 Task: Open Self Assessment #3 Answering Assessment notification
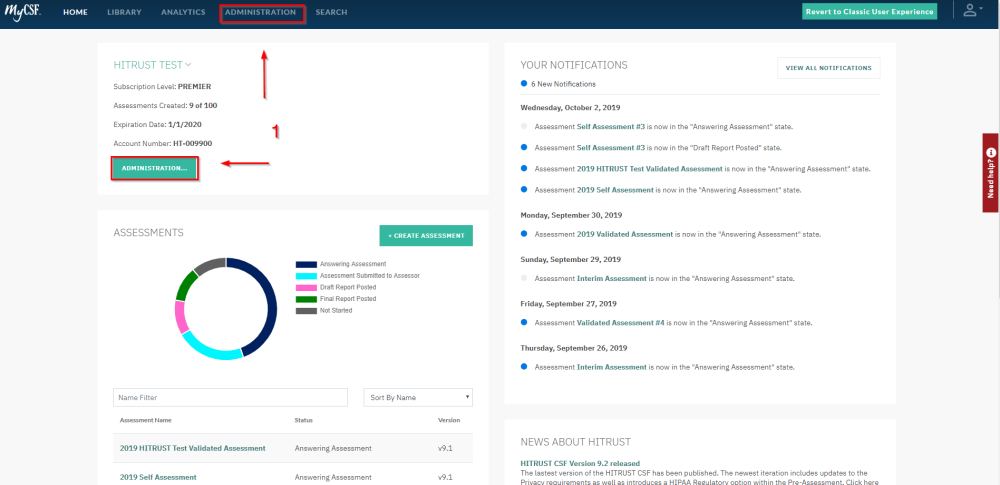tap(610, 126)
